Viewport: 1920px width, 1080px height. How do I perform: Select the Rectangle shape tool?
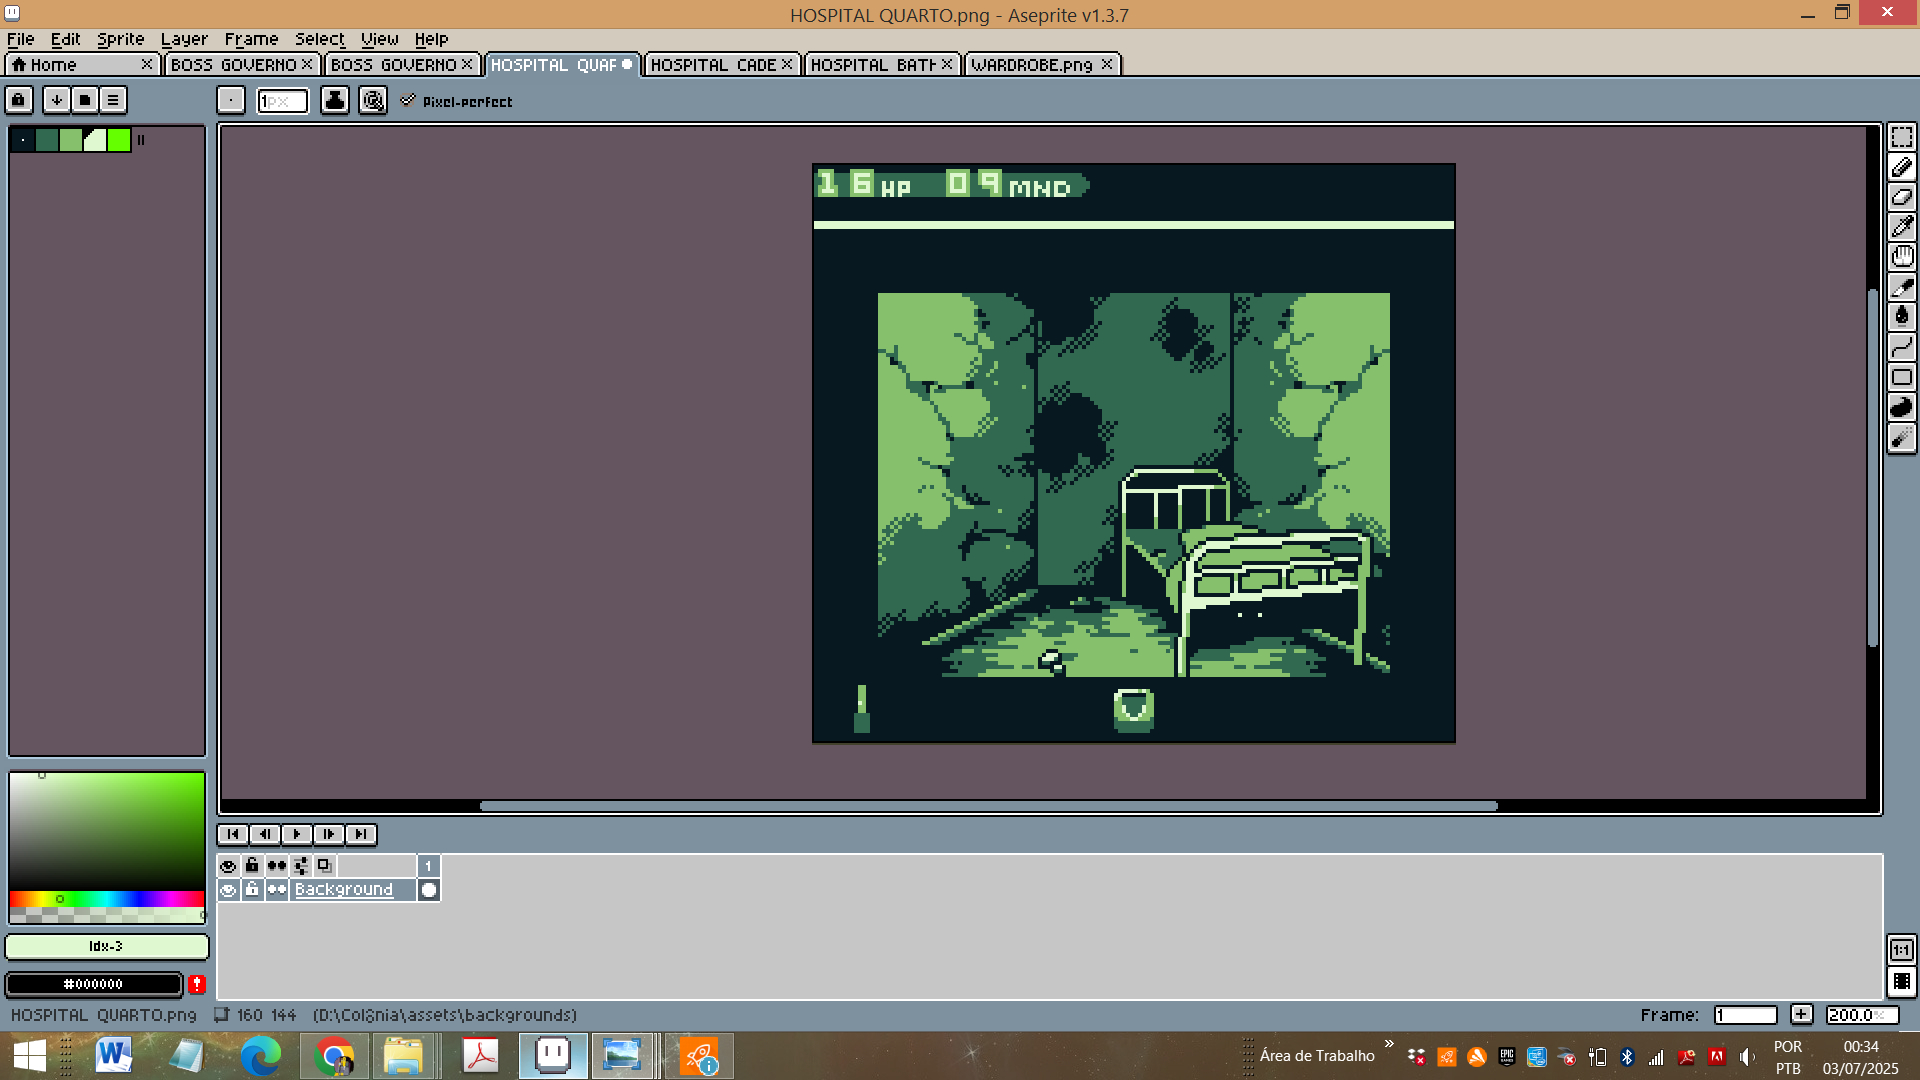[1901, 377]
